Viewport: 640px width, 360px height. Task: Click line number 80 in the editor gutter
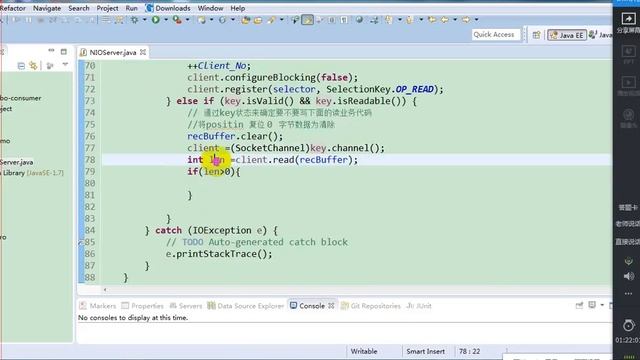(90, 183)
